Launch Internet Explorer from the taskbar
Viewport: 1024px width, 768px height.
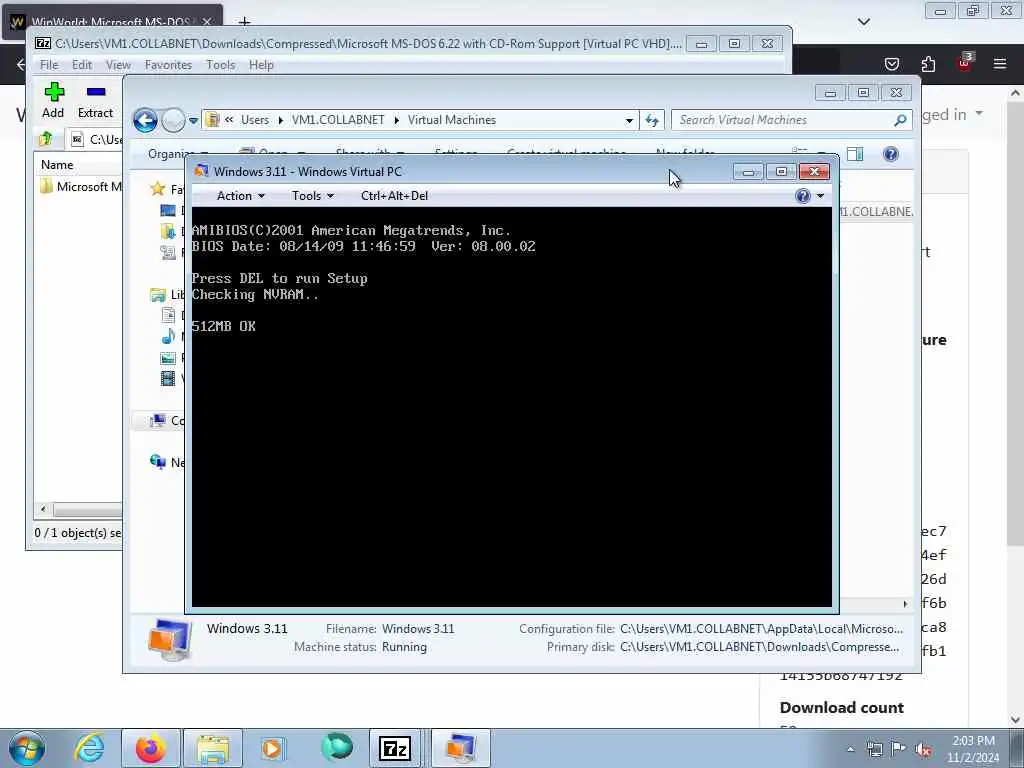[x=89, y=748]
